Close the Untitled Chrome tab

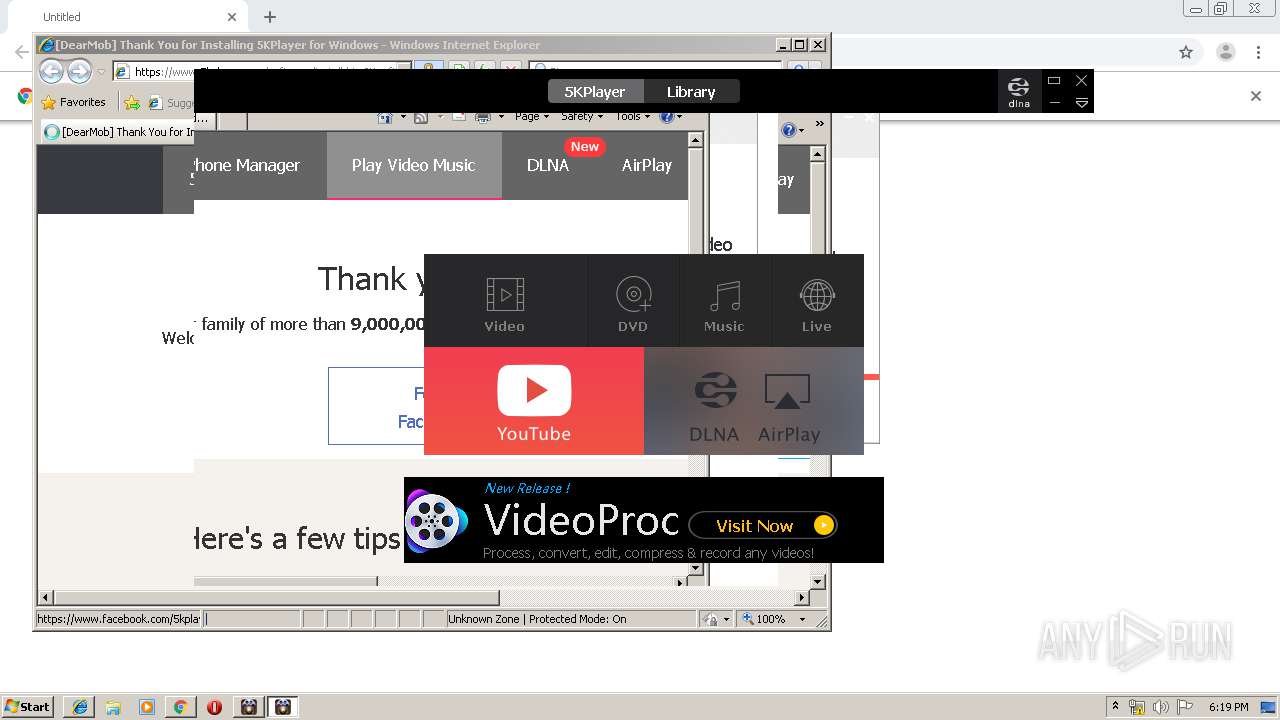[232, 17]
